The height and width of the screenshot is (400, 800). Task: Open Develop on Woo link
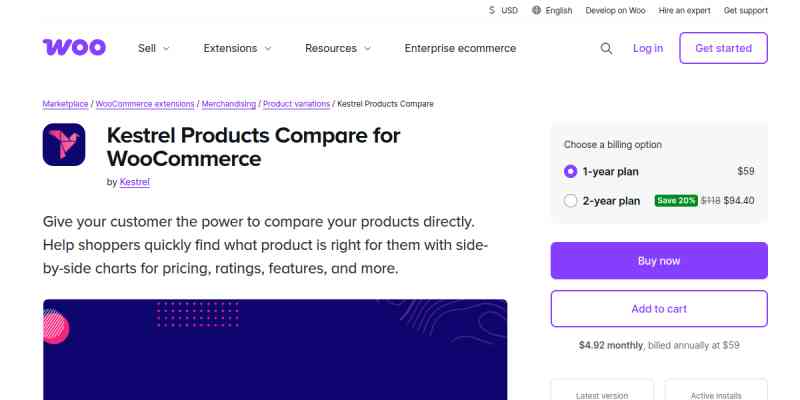point(615,10)
